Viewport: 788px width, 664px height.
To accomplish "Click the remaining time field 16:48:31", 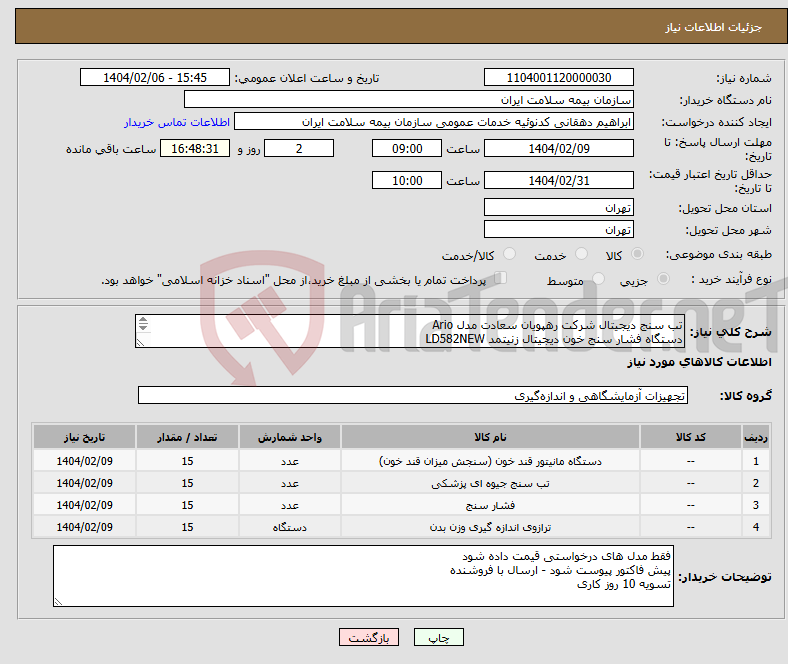I will click(x=195, y=148).
